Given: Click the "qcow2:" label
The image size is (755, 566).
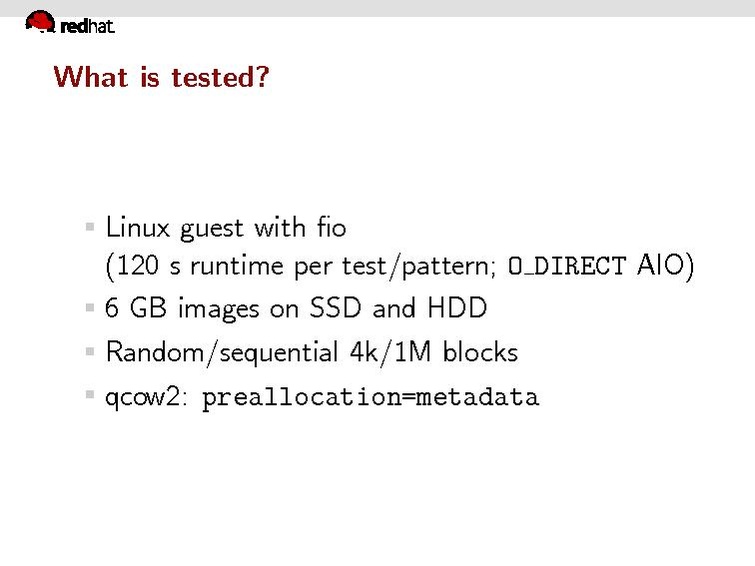Looking at the screenshot, I should (147, 397).
